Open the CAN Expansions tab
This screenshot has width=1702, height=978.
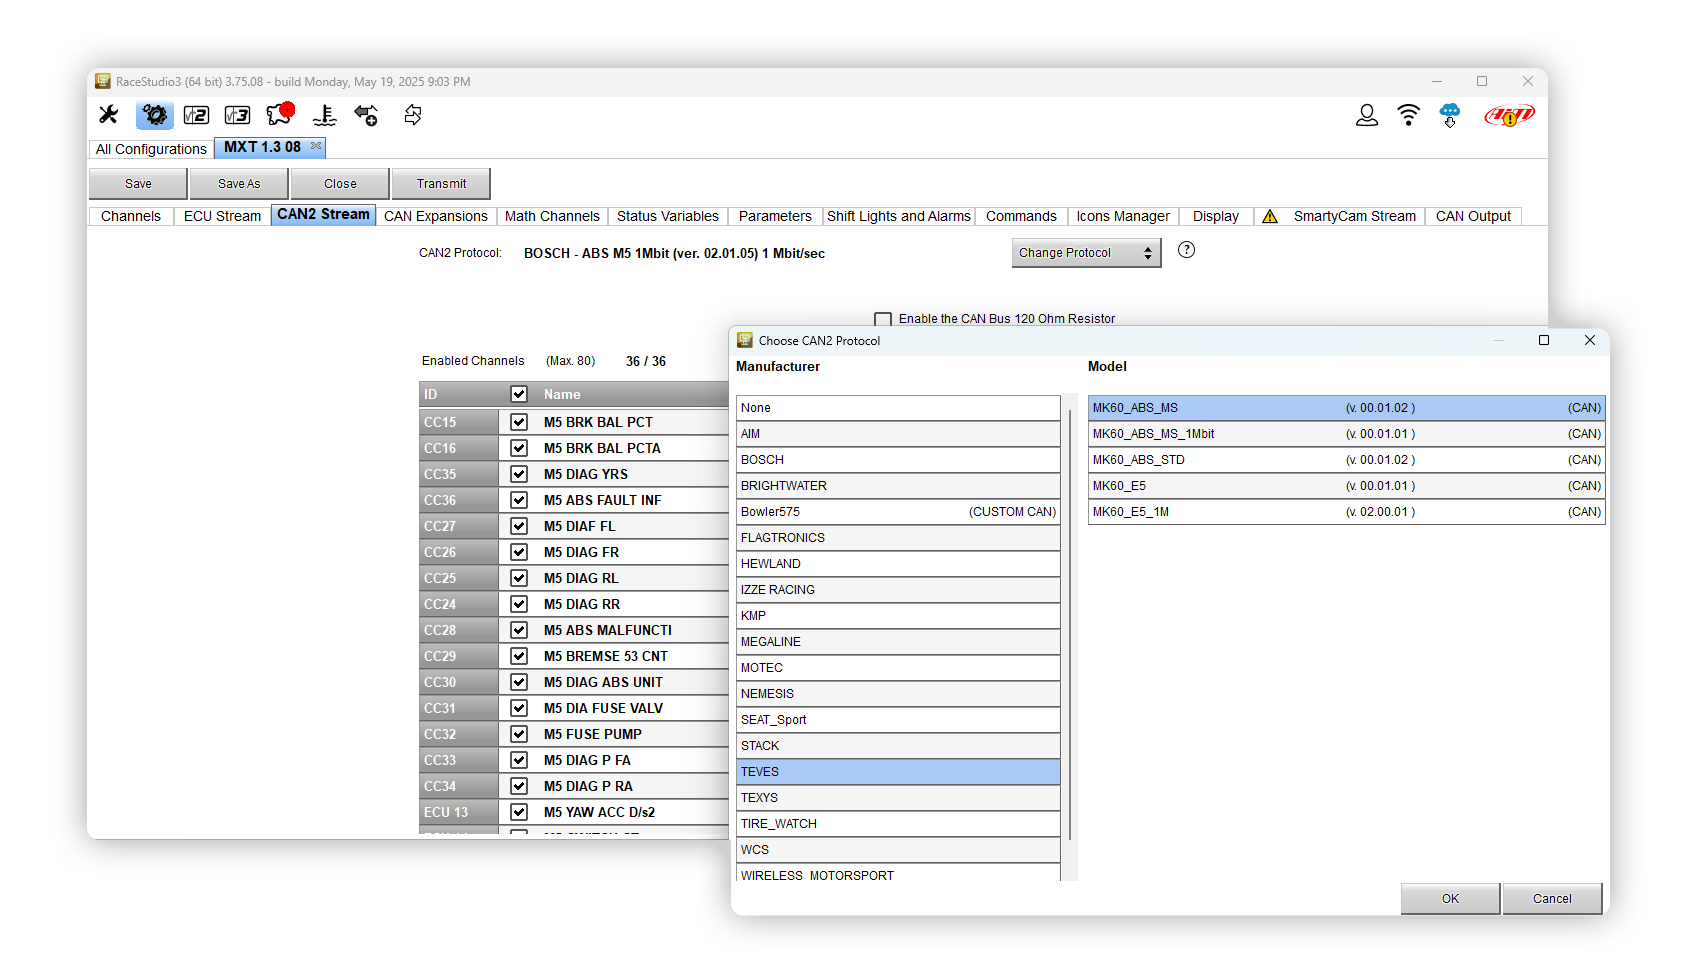436,216
